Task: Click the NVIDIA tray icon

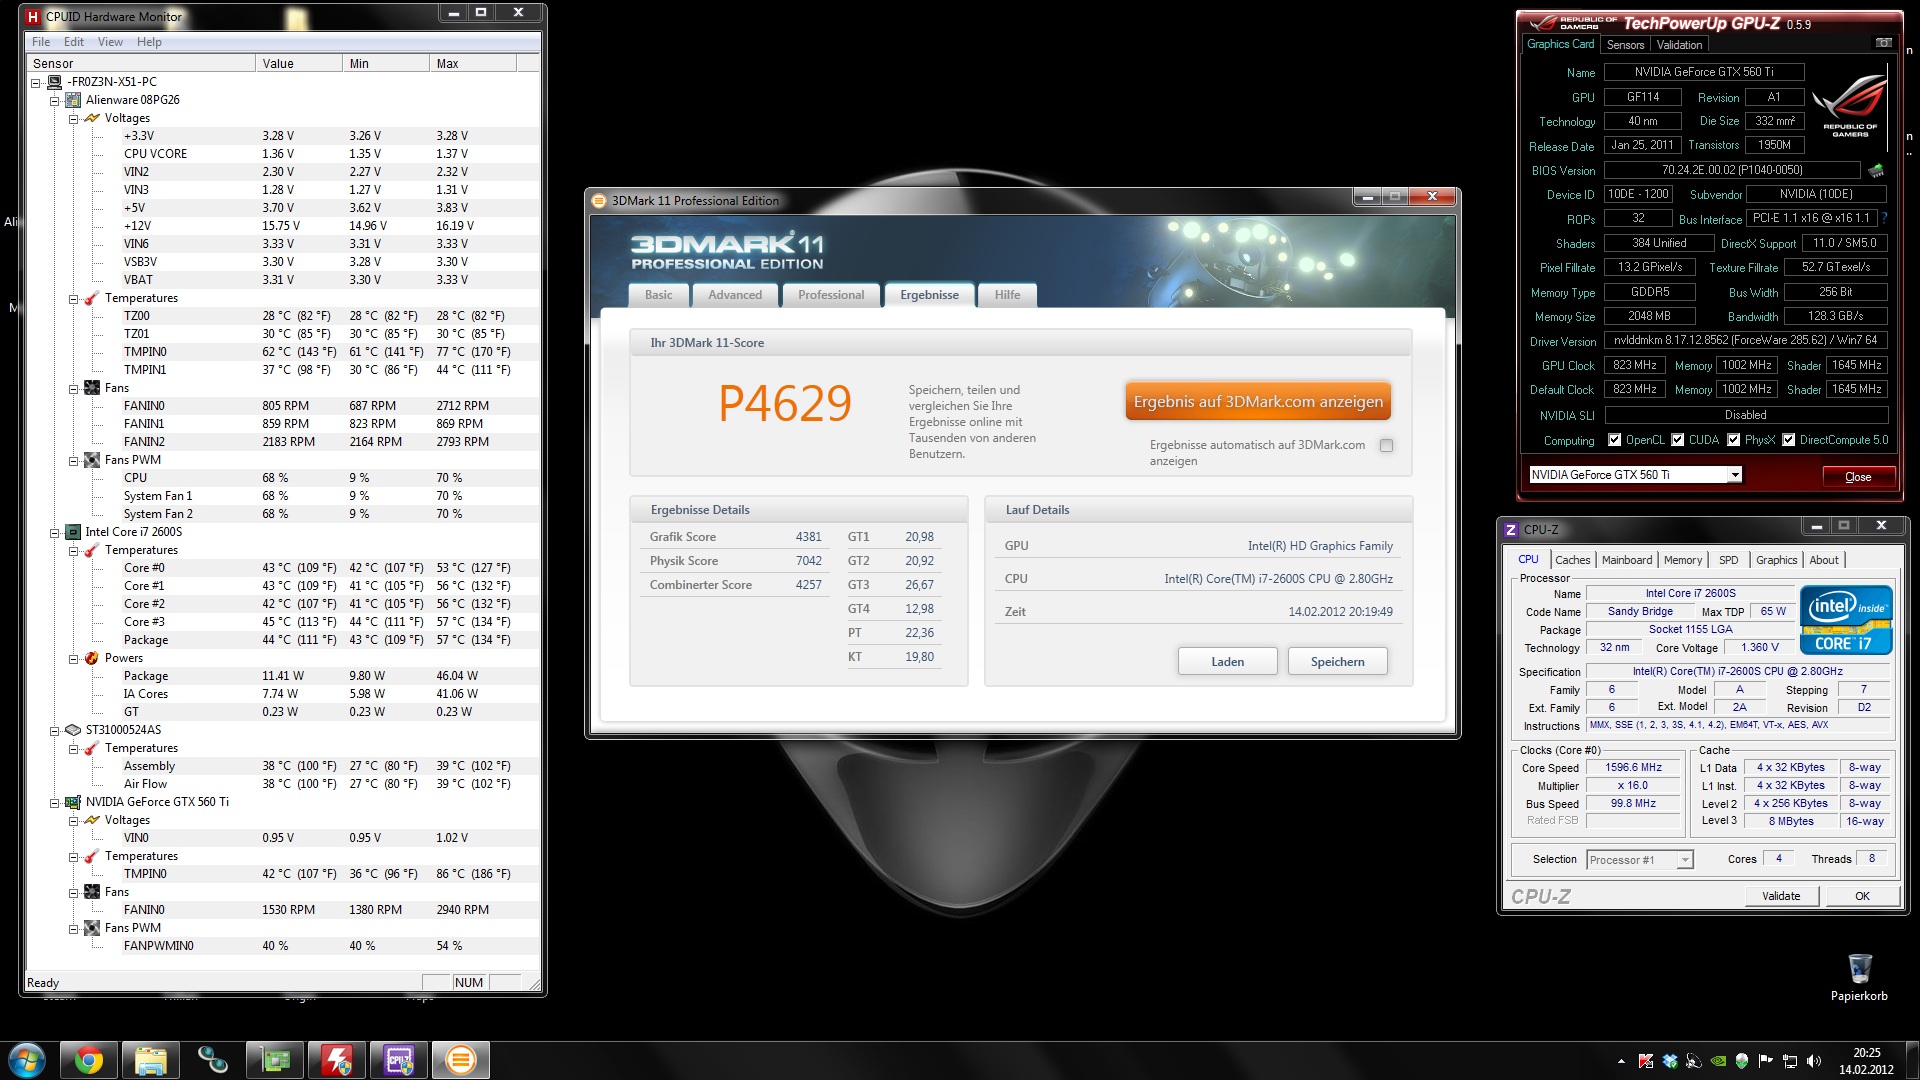Action: coord(1718,1061)
